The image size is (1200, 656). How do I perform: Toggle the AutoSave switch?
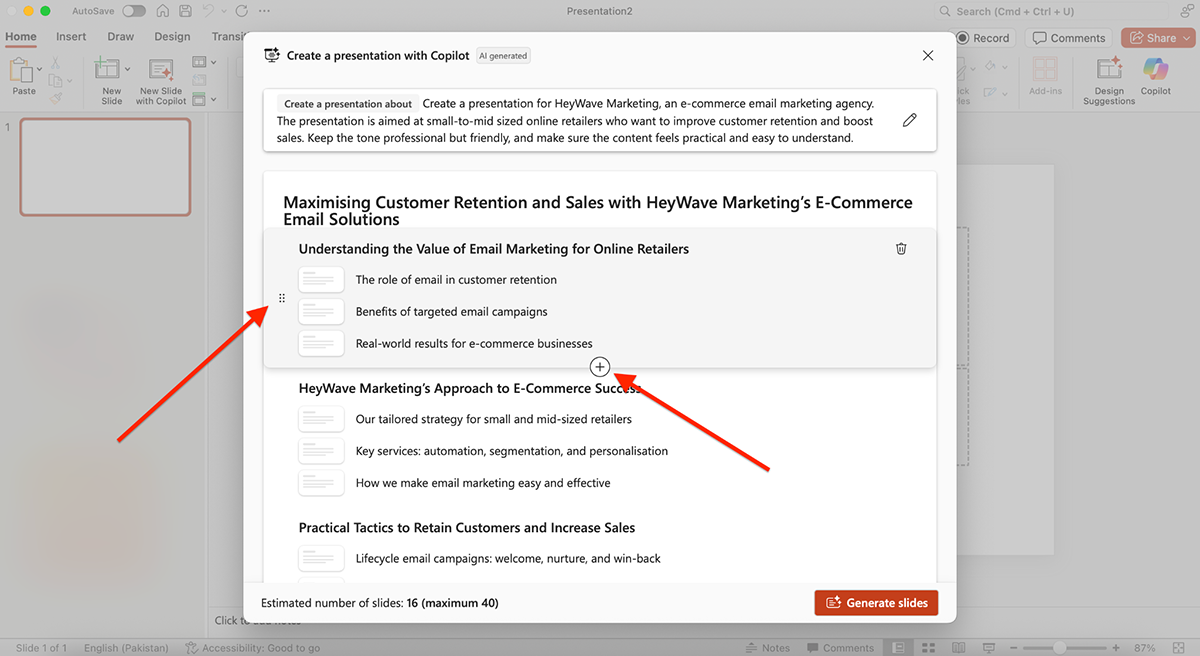point(133,11)
